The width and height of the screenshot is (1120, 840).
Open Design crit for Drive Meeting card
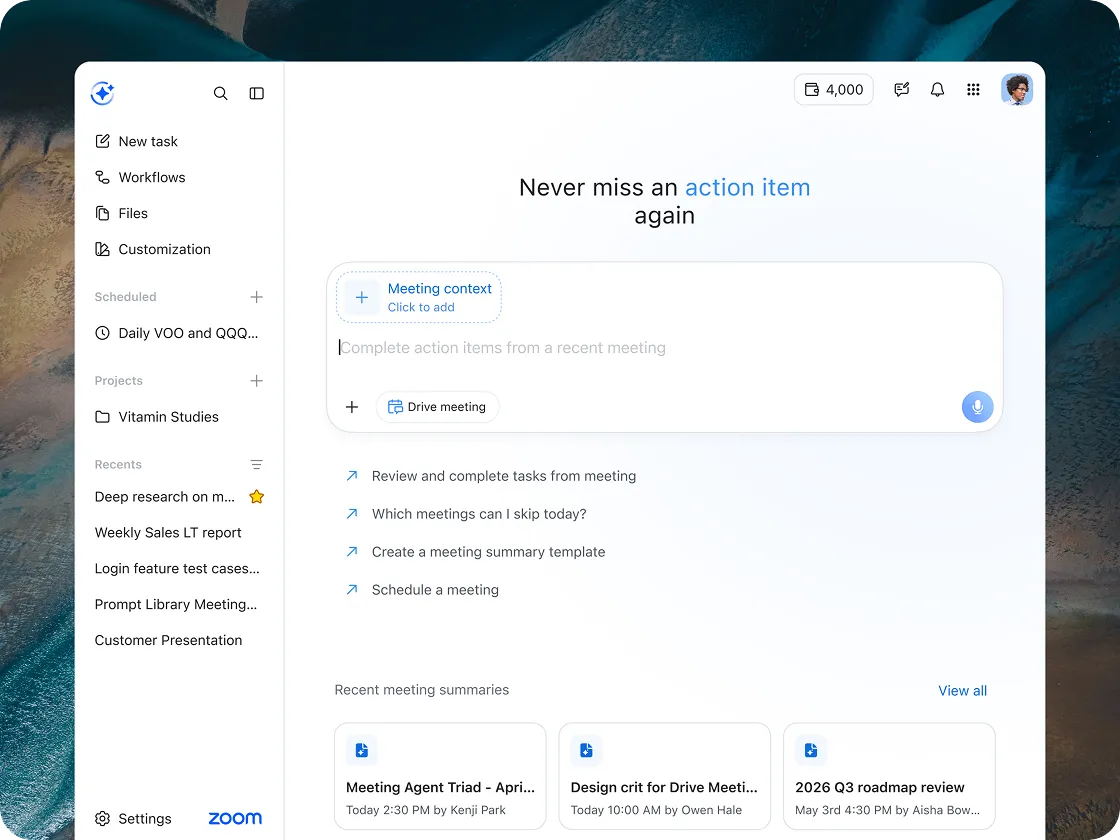[x=664, y=776]
